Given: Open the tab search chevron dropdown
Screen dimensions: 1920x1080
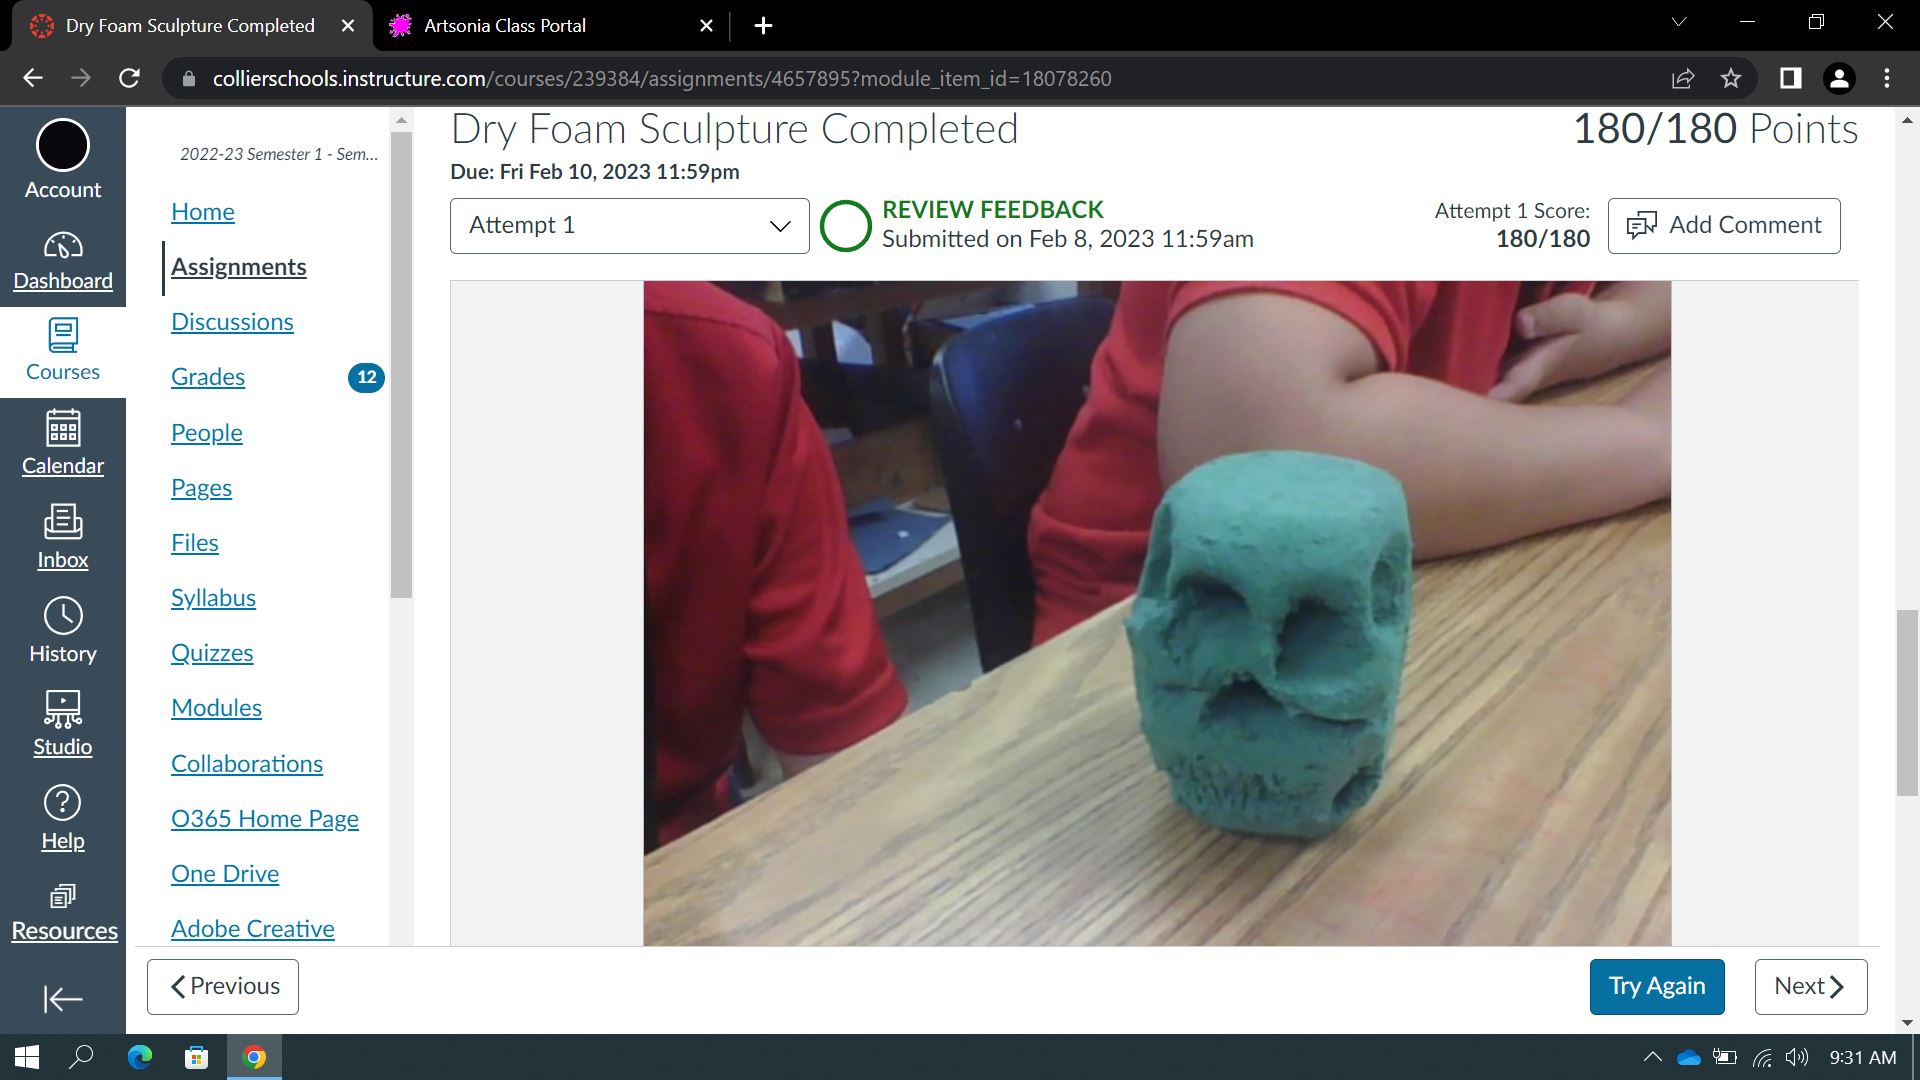Looking at the screenshot, I should [x=1679, y=22].
